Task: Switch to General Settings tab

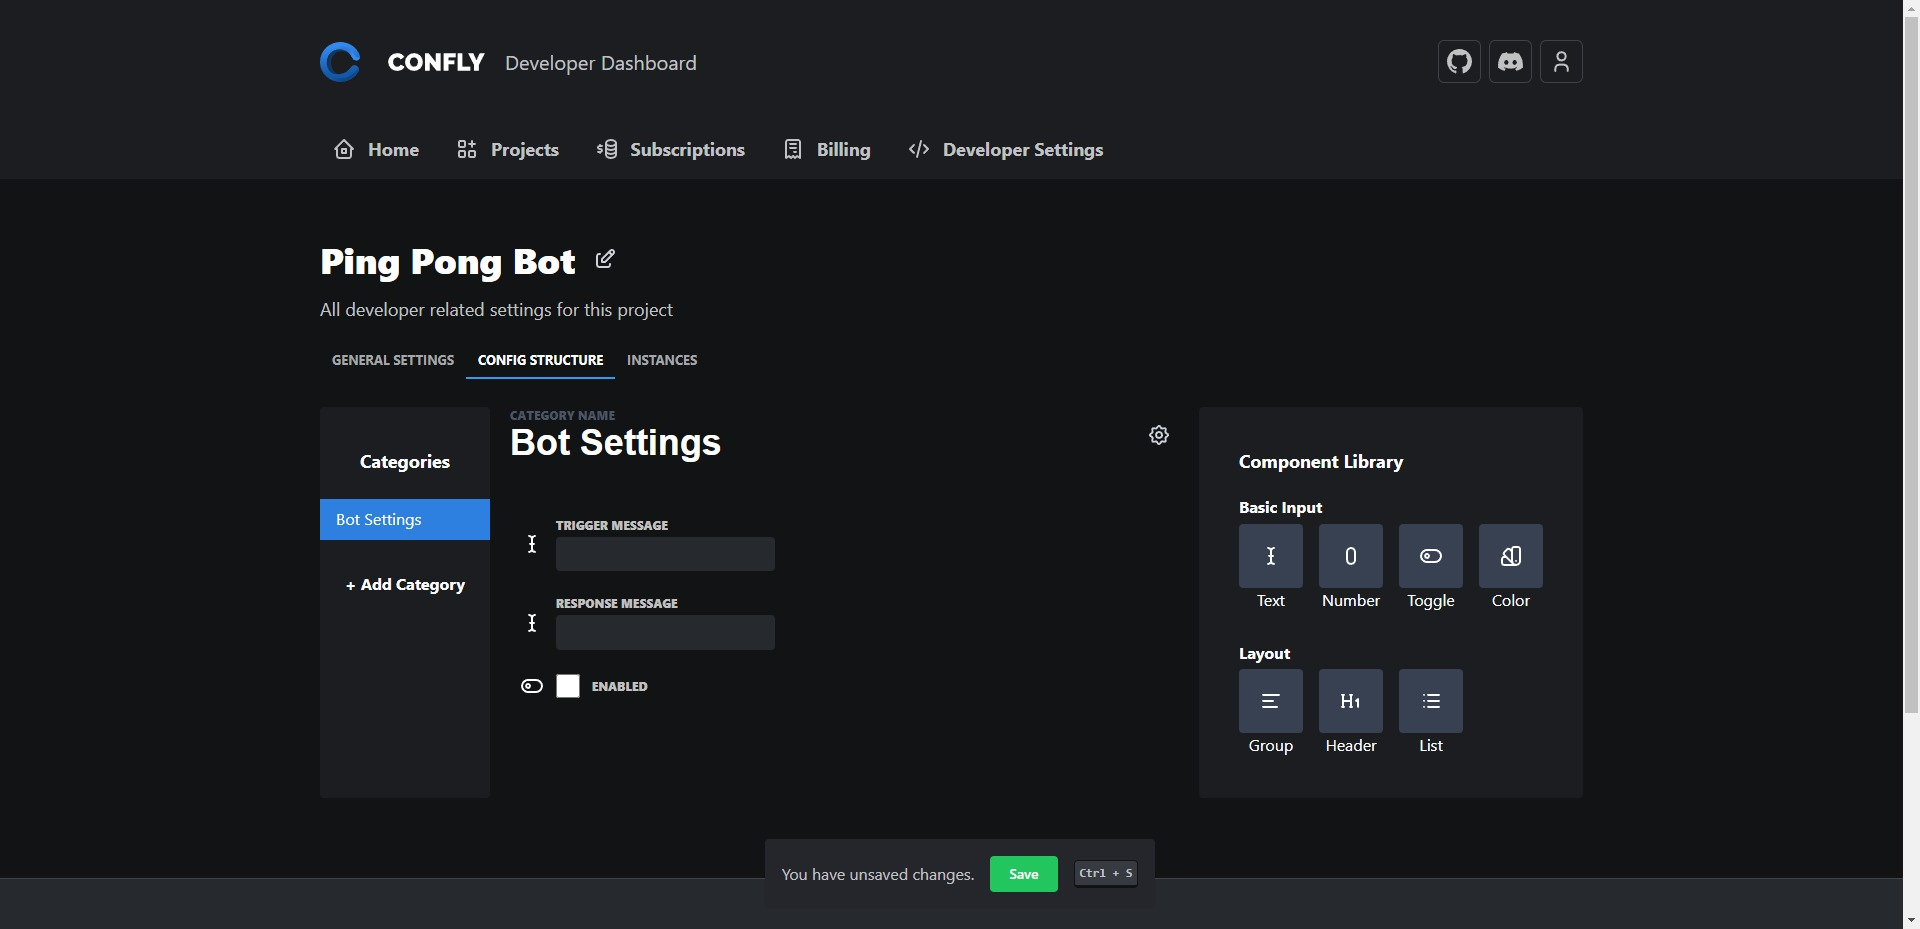Action: (x=393, y=360)
